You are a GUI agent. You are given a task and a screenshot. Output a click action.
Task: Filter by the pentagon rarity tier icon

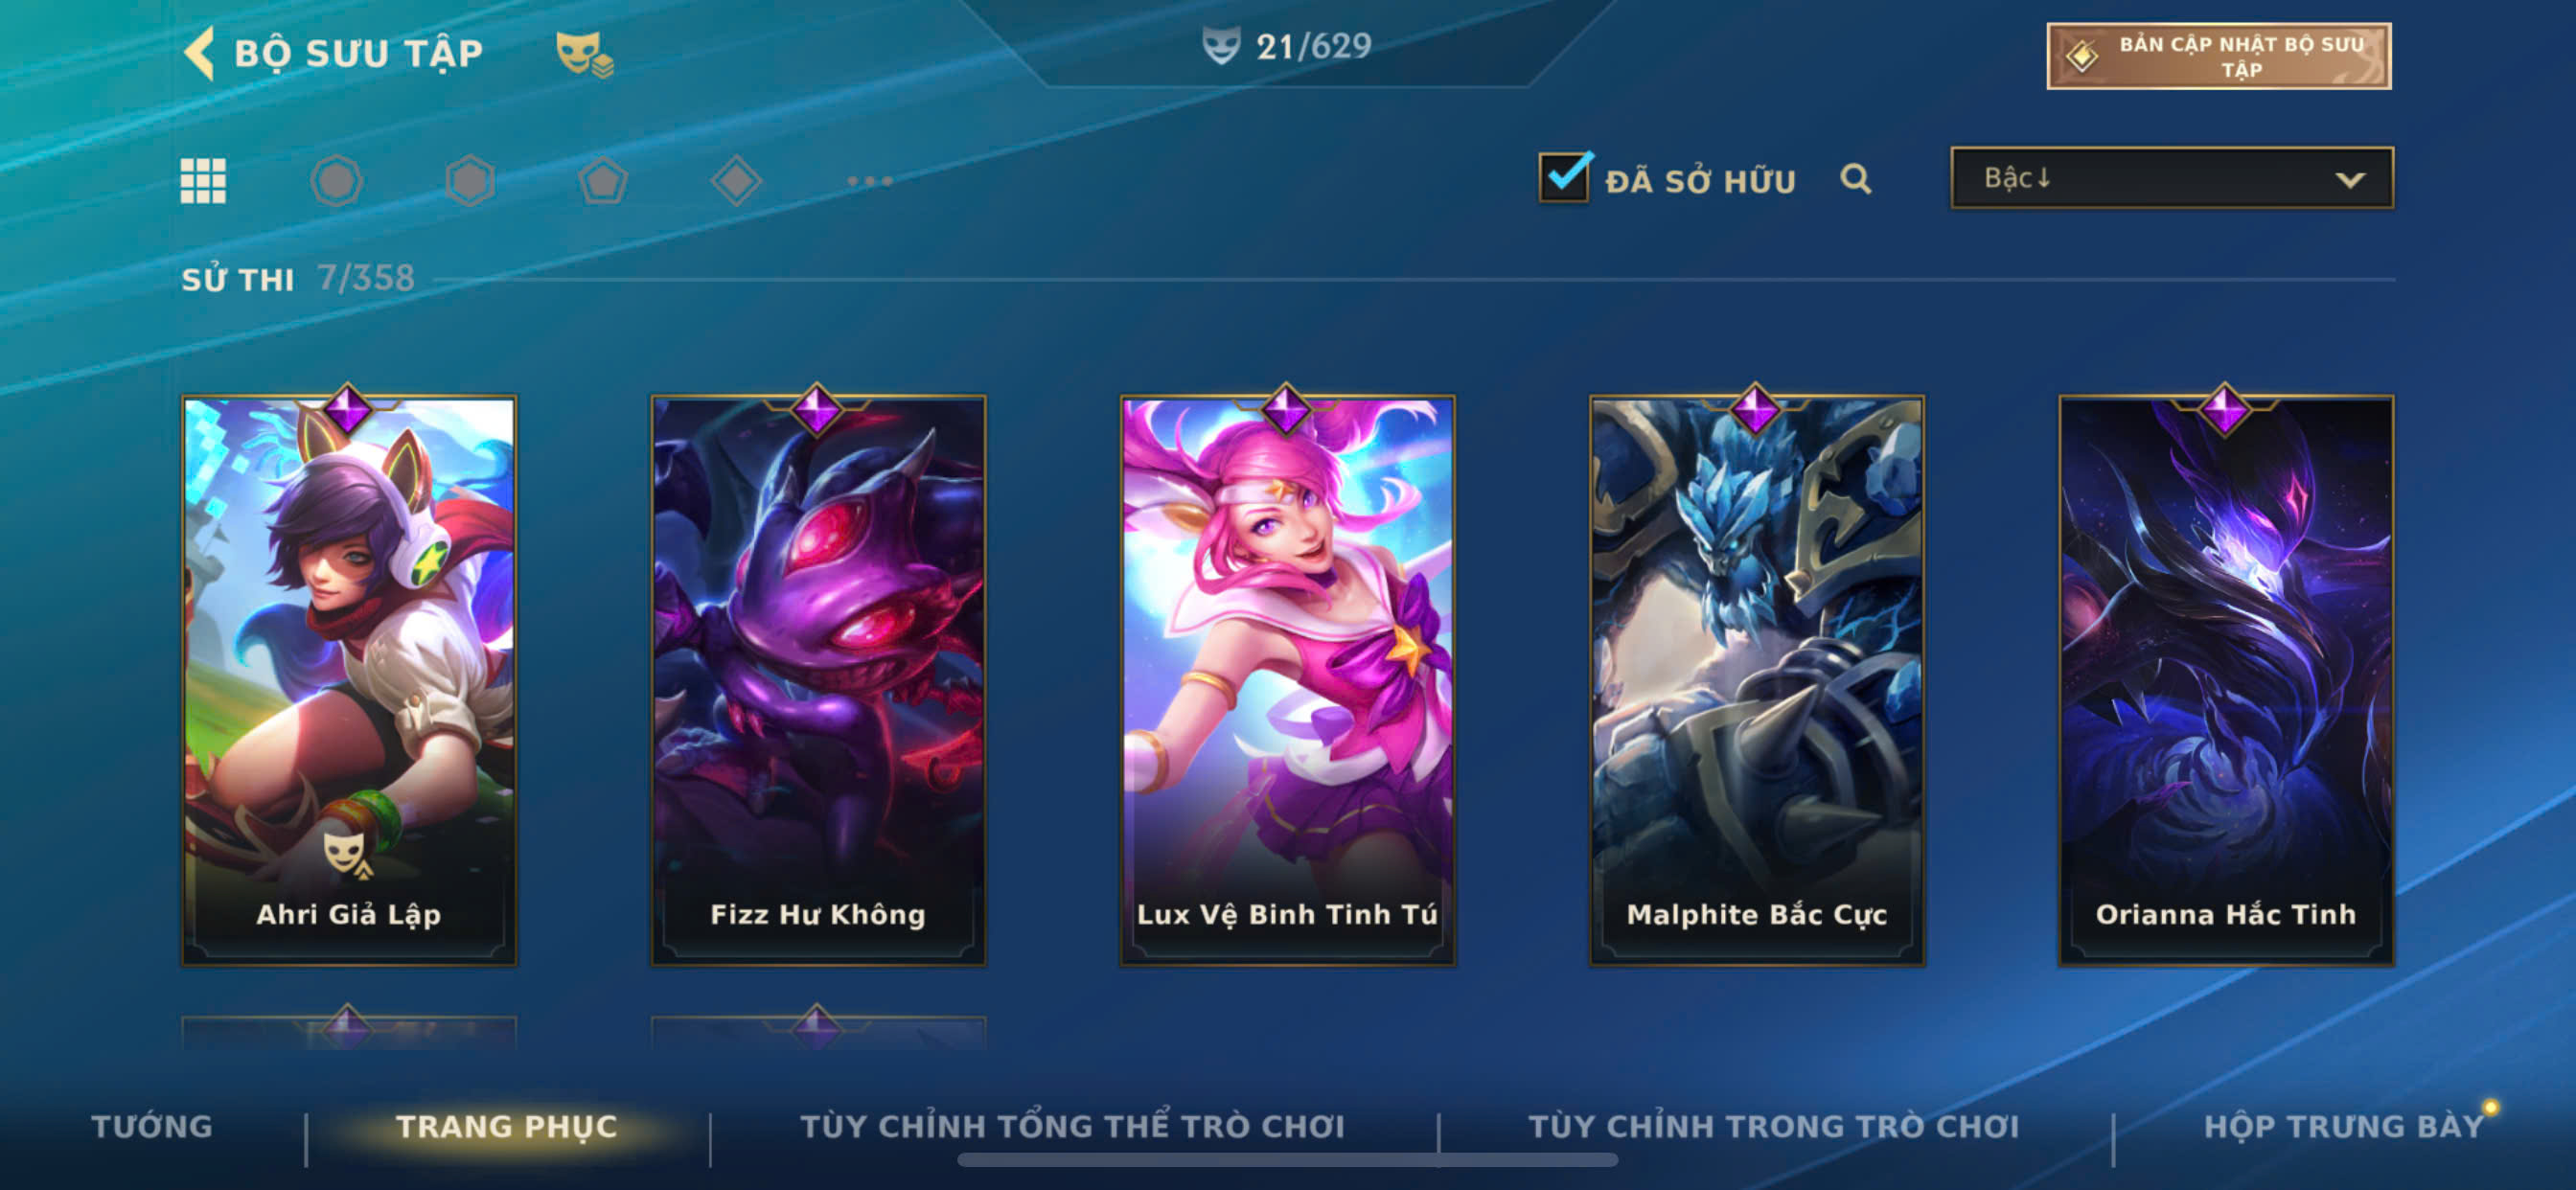603,181
